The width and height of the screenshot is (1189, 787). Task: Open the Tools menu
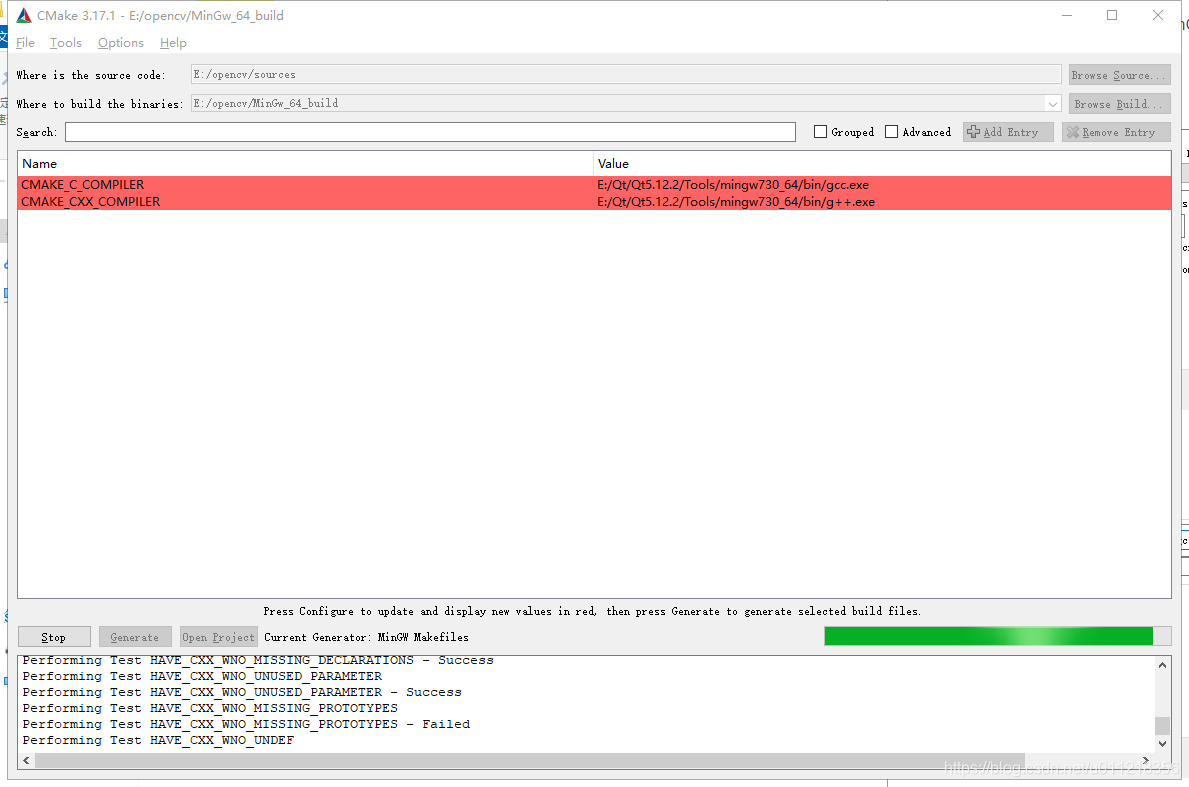[x=66, y=42]
